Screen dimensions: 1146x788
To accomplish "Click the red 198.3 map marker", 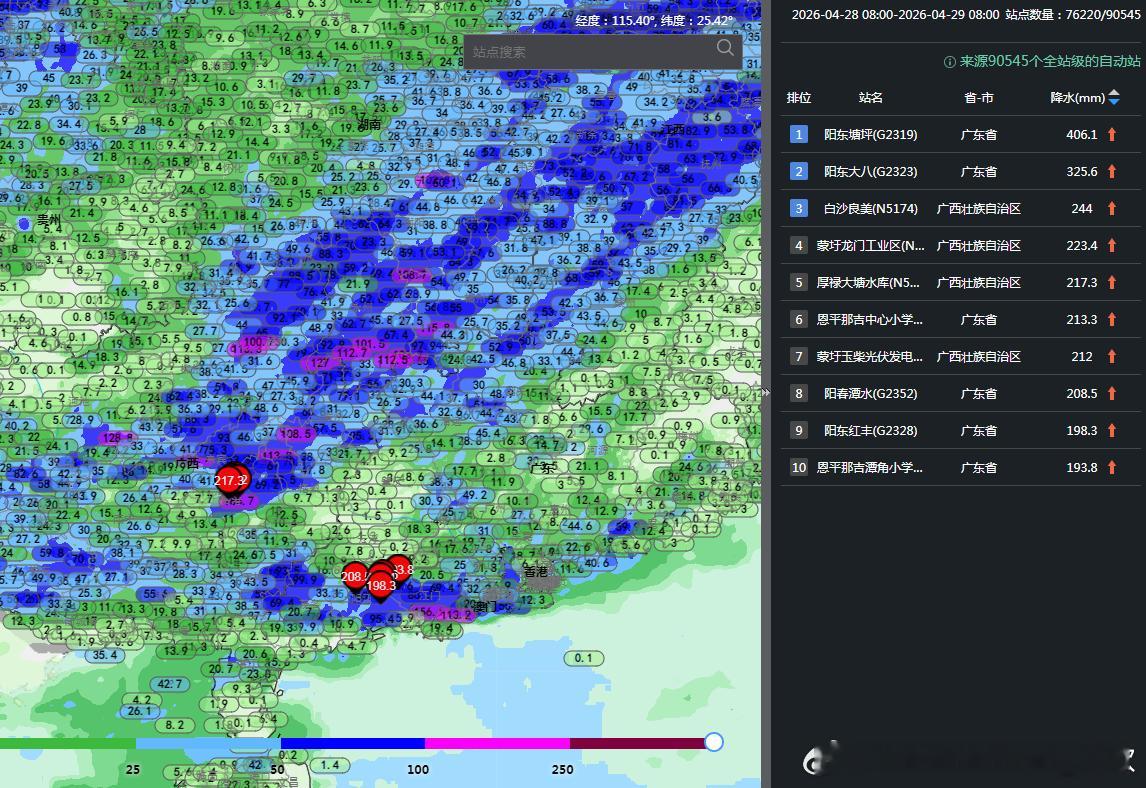I will pyautogui.click(x=381, y=585).
